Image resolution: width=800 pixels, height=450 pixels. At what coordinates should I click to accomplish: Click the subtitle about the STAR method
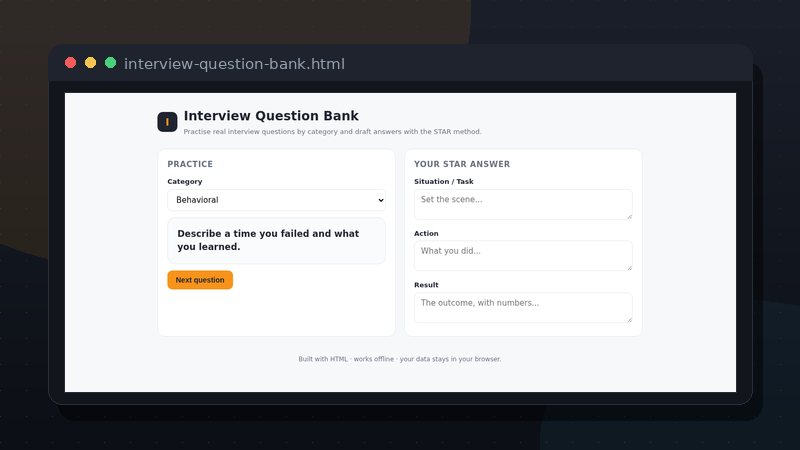point(332,132)
